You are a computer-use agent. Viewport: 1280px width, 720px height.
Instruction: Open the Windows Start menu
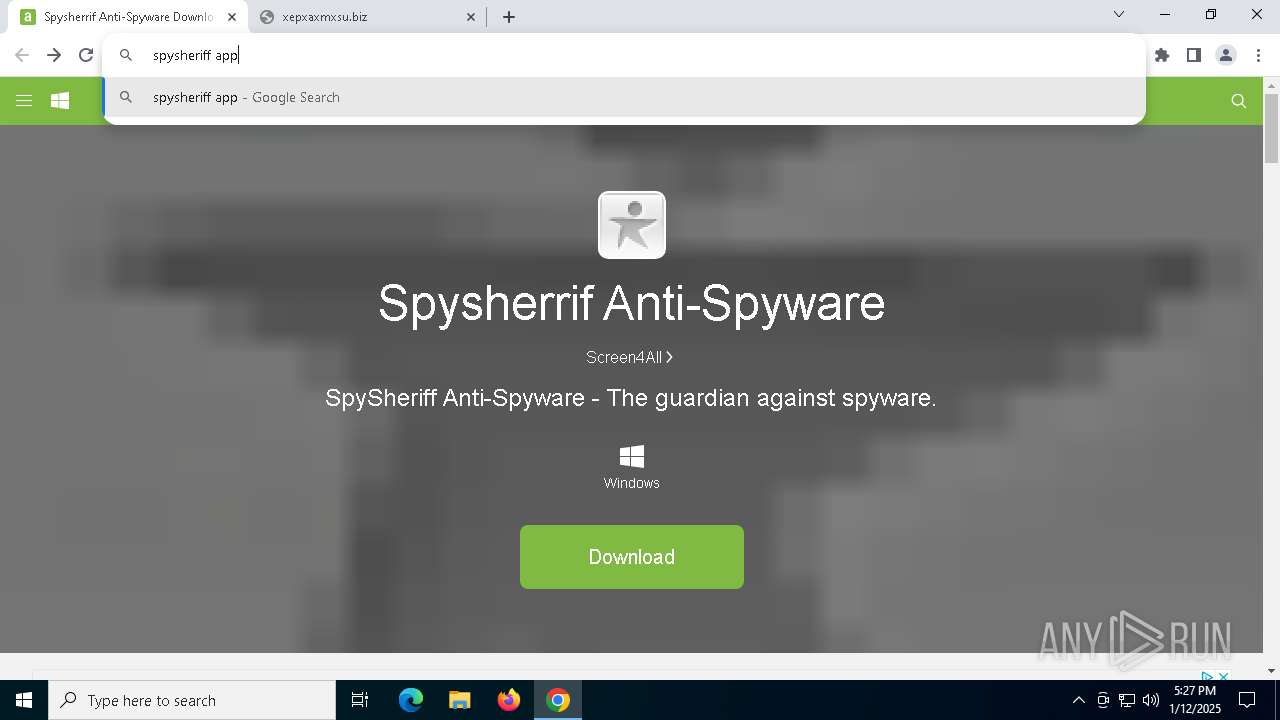point(24,700)
